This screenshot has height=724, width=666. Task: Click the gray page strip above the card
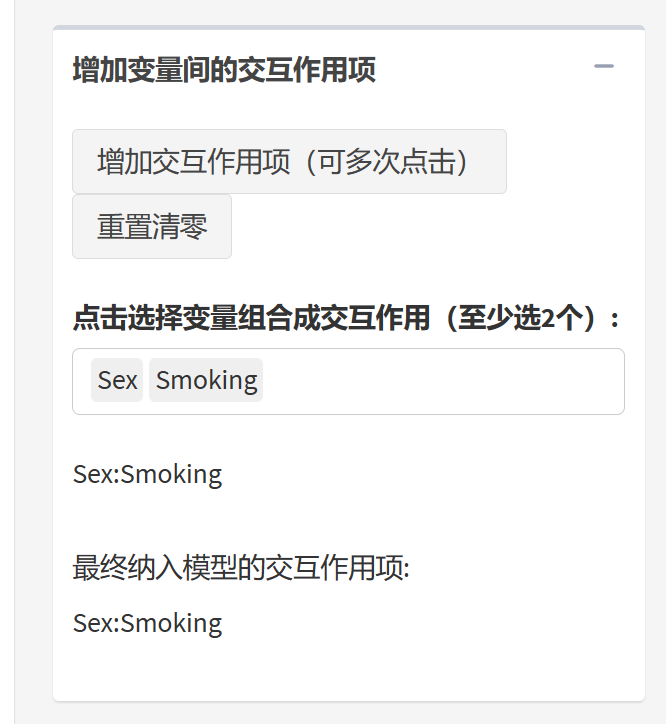pos(348,11)
